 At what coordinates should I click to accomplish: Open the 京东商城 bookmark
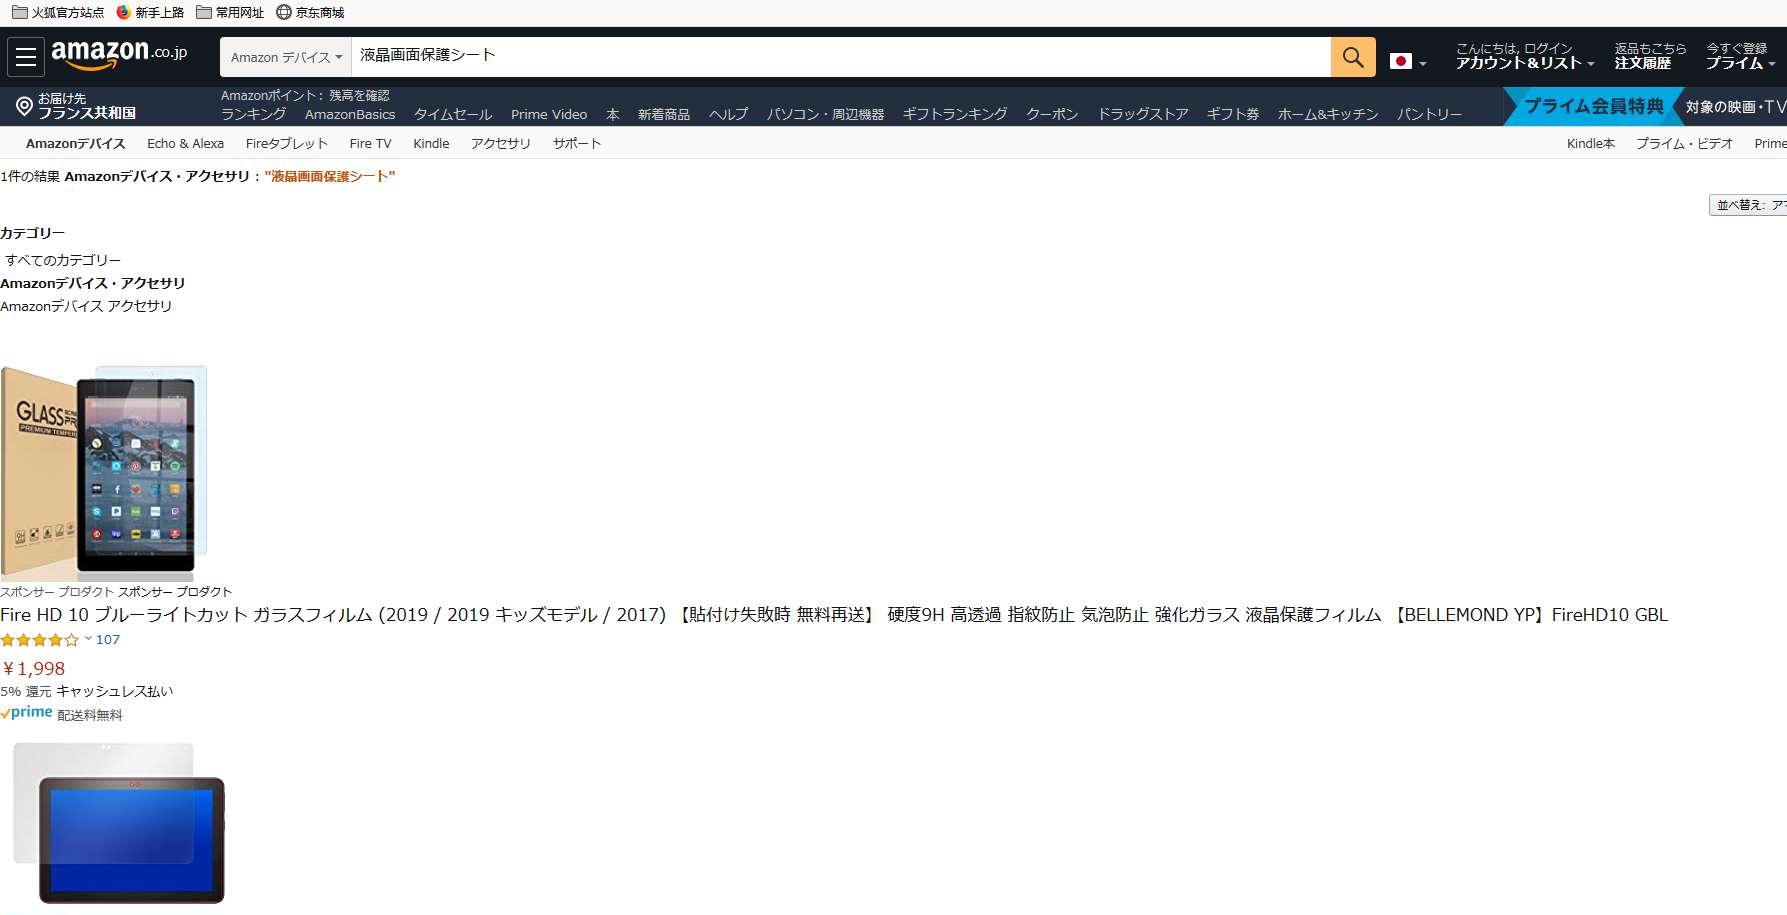click(310, 12)
